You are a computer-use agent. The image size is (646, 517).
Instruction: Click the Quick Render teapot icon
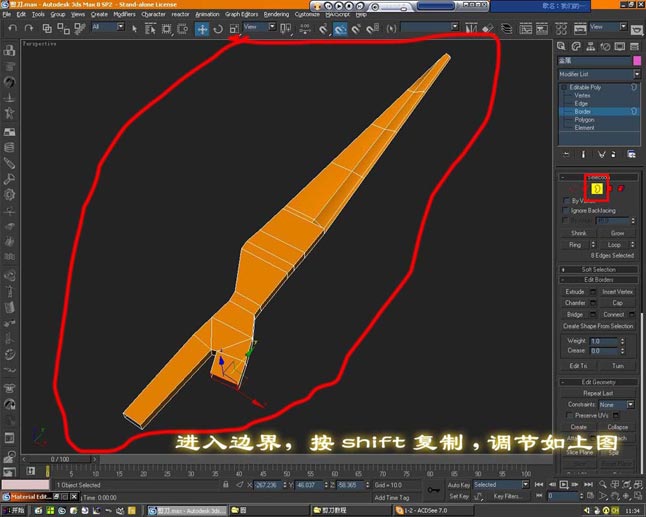[x=637, y=30]
